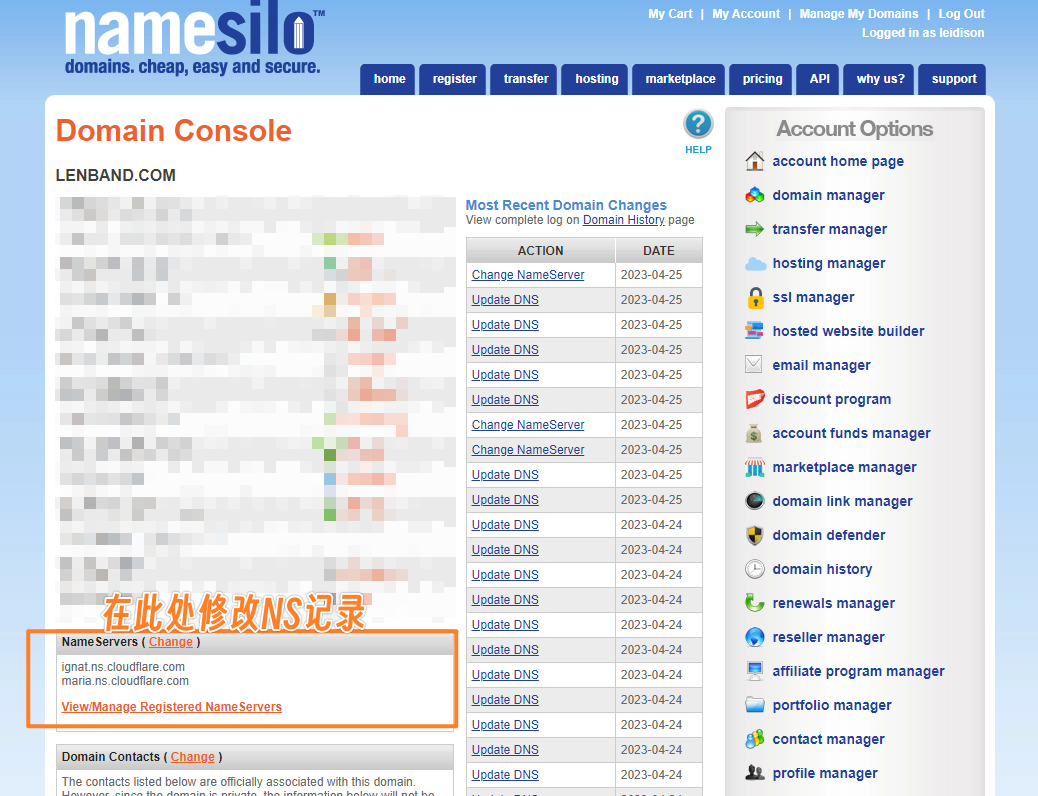Click the money bag account funds icon

[x=754, y=433]
